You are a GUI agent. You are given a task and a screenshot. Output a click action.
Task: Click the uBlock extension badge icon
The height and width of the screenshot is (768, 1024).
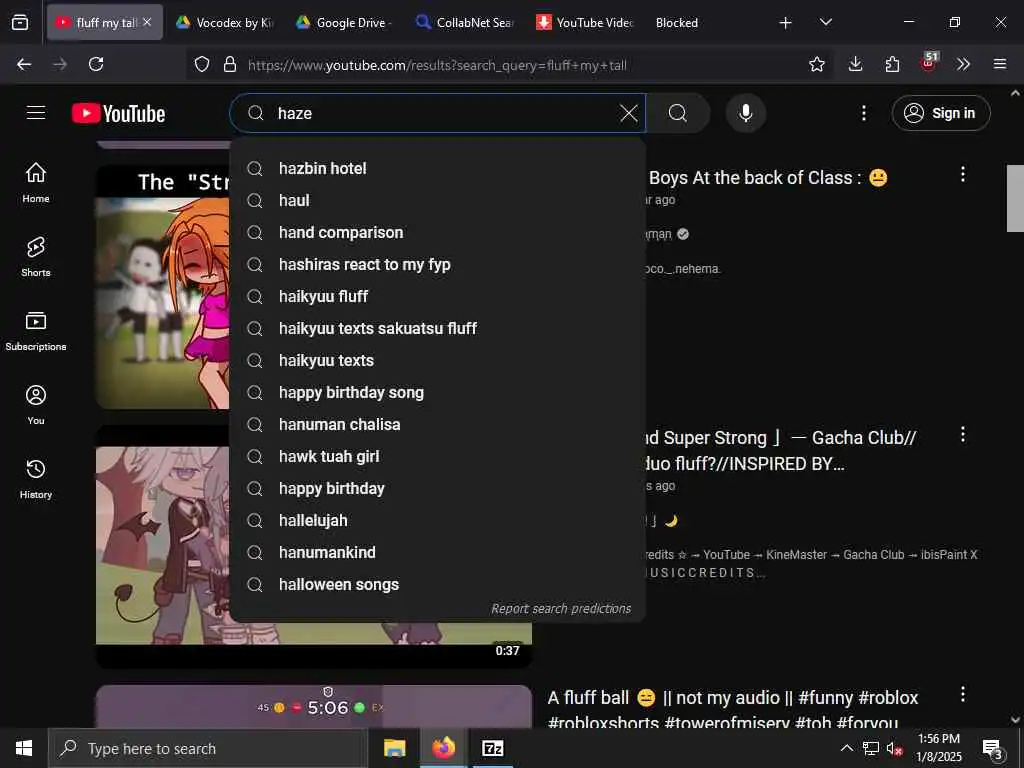coord(928,63)
